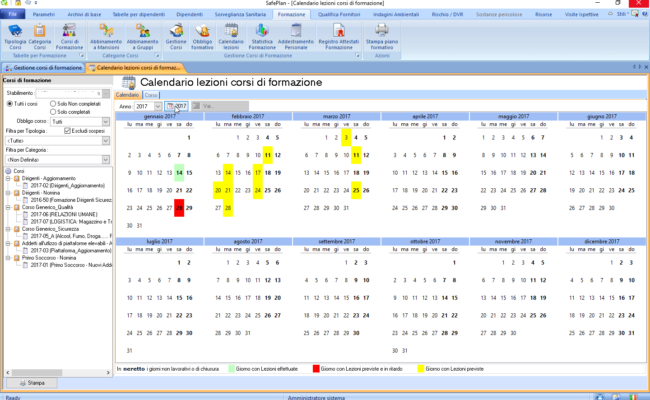Click the calendar header icon beside title
The height and width of the screenshot is (400, 650).
click(129, 82)
